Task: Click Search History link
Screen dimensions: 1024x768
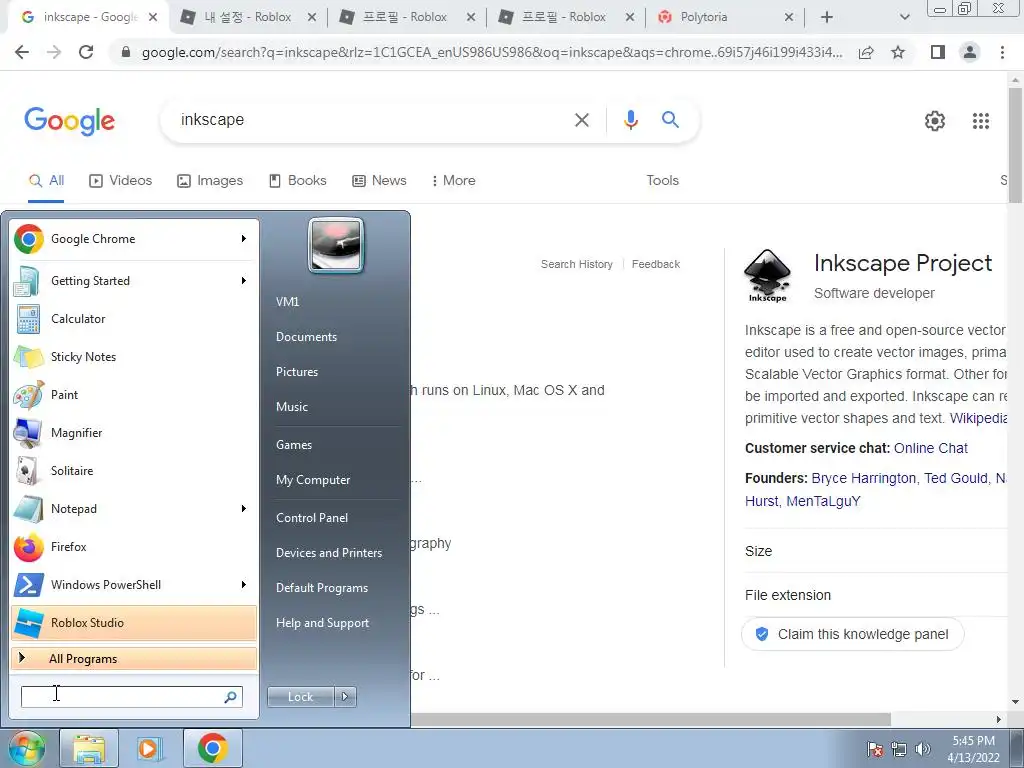Action: coord(577,264)
